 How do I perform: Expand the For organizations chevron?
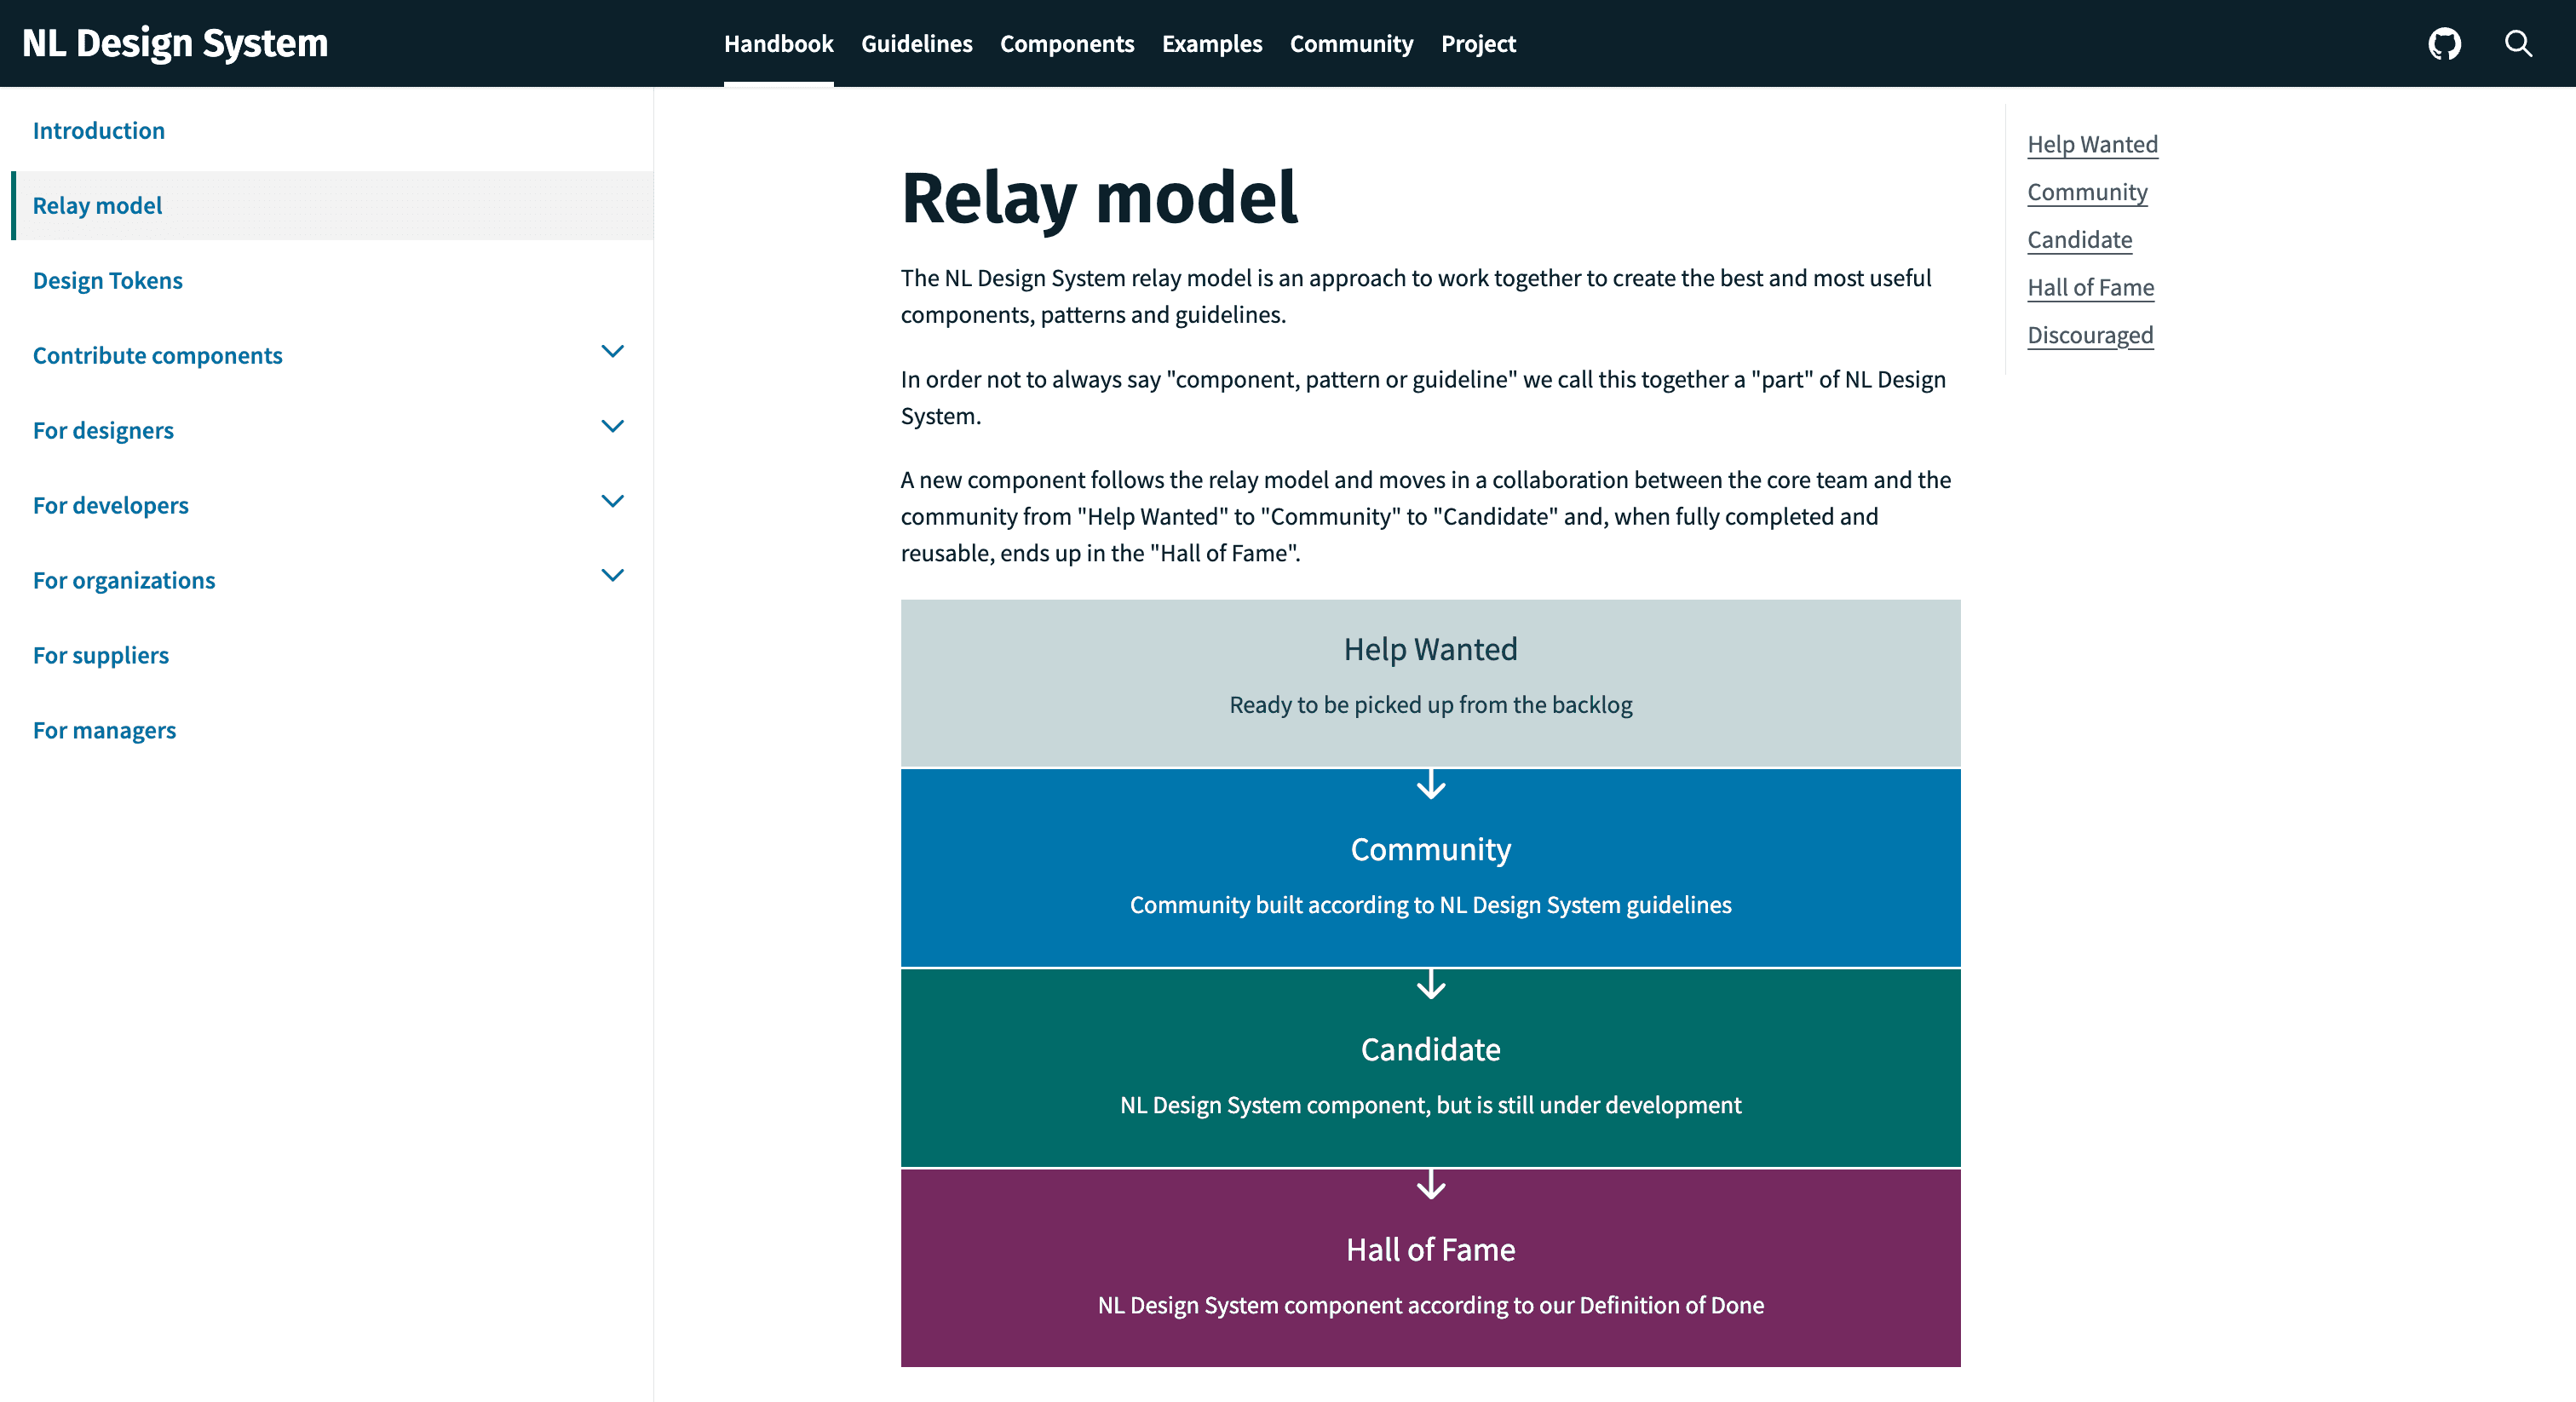(612, 575)
